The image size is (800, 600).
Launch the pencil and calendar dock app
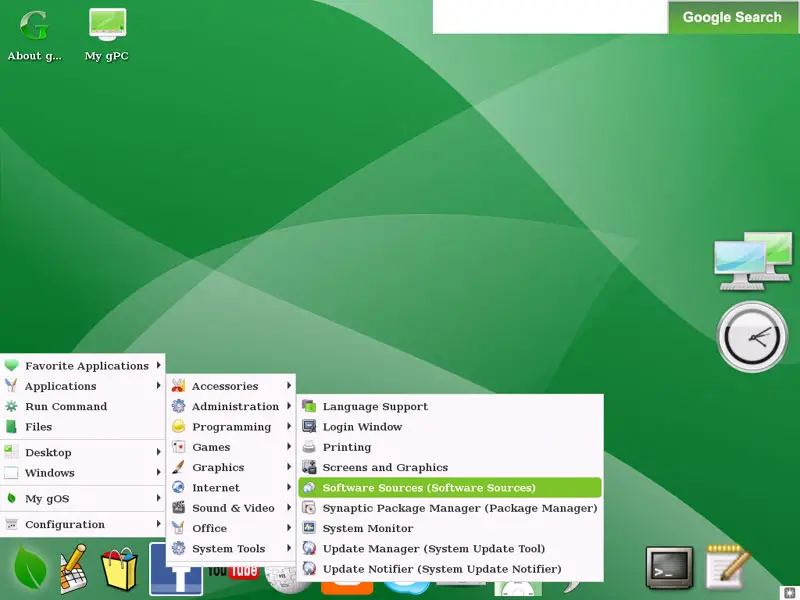coord(73,568)
